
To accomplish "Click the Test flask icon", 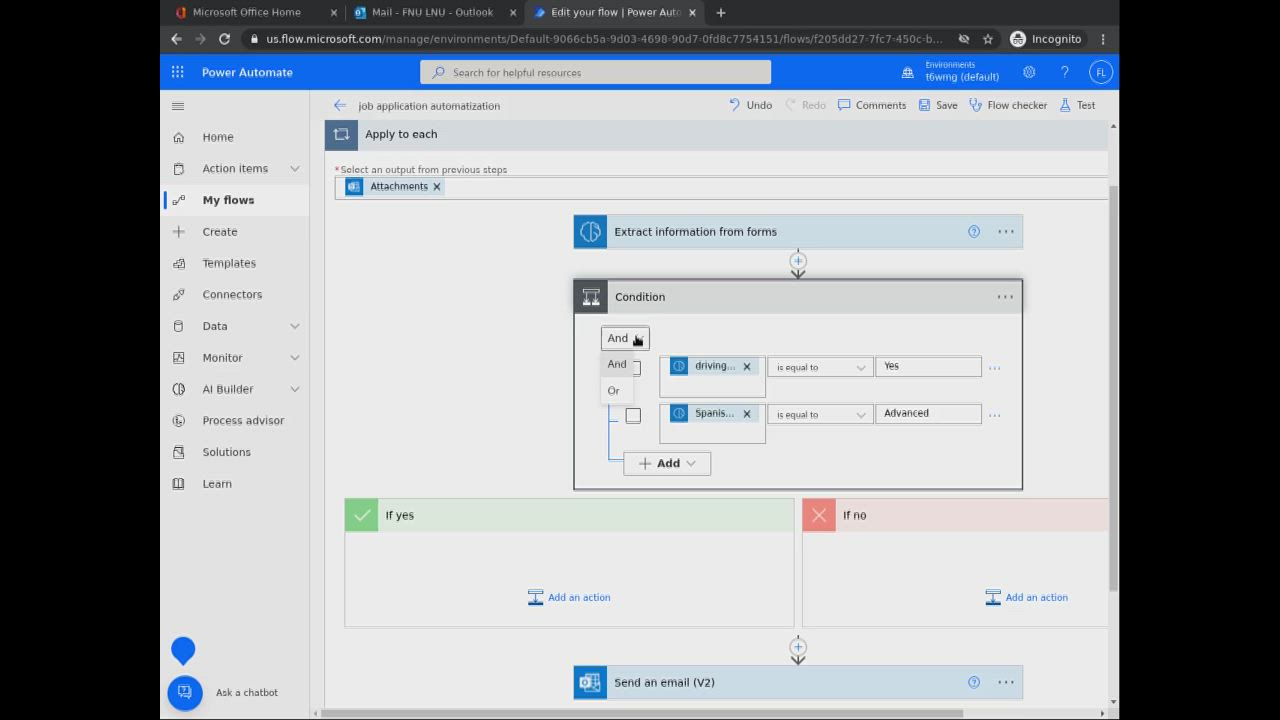I will [x=1065, y=105].
